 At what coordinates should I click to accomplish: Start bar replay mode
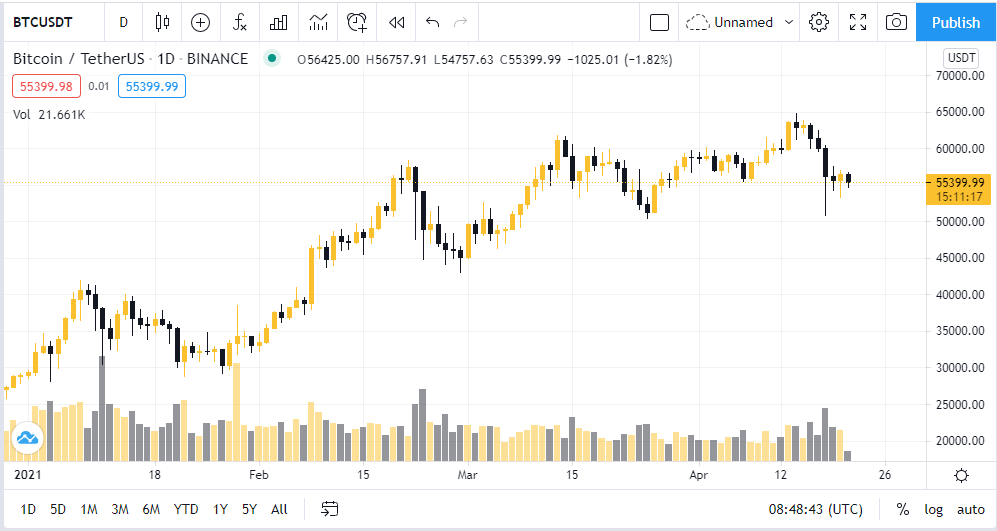[x=396, y=22]
